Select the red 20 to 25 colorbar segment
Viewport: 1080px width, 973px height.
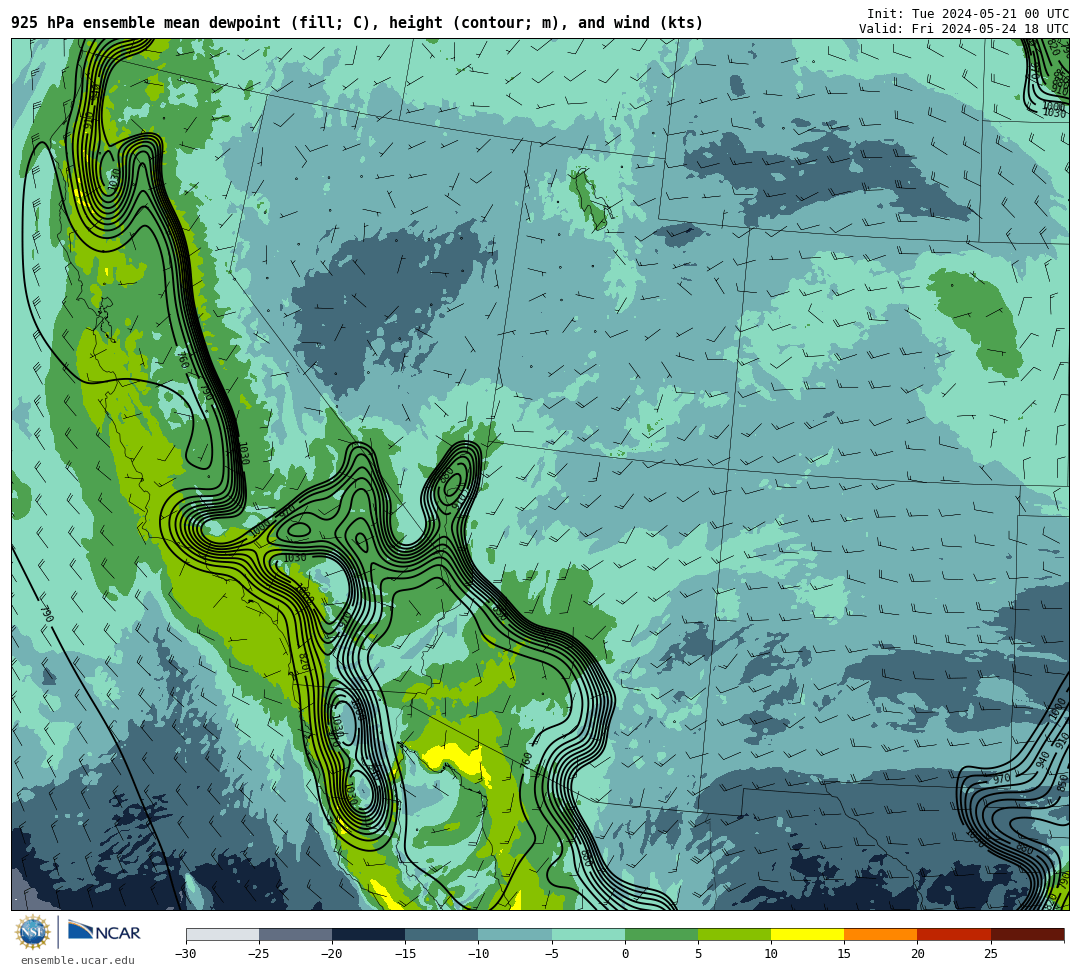954,934
